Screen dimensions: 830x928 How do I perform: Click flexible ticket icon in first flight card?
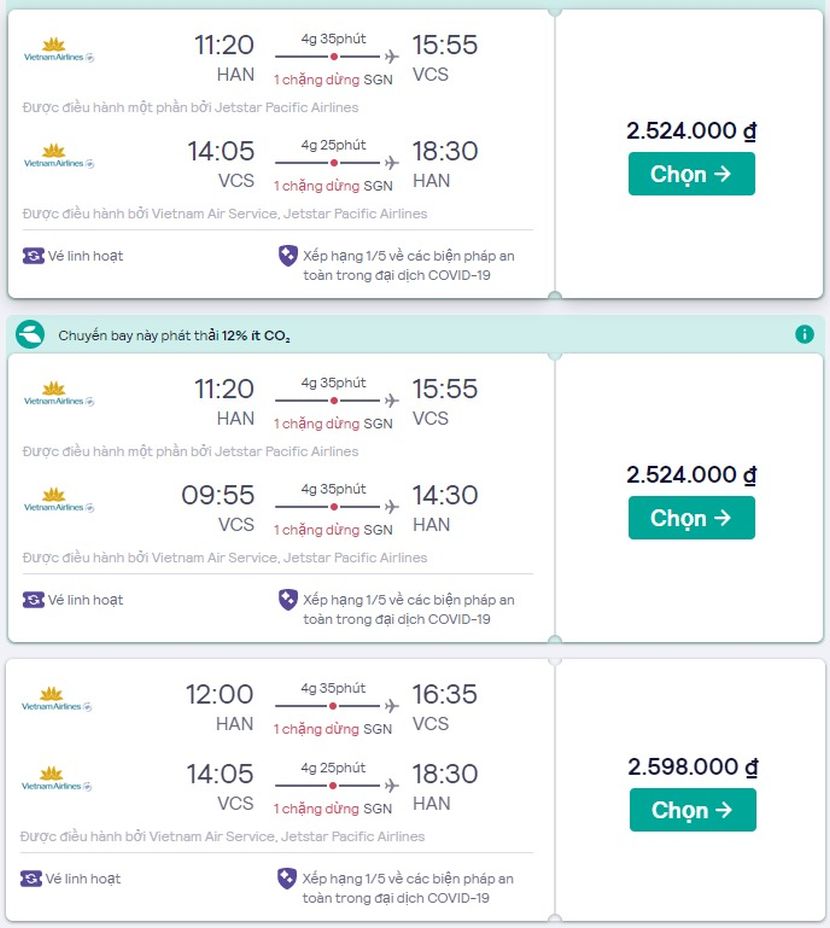(x=33, y=256)
